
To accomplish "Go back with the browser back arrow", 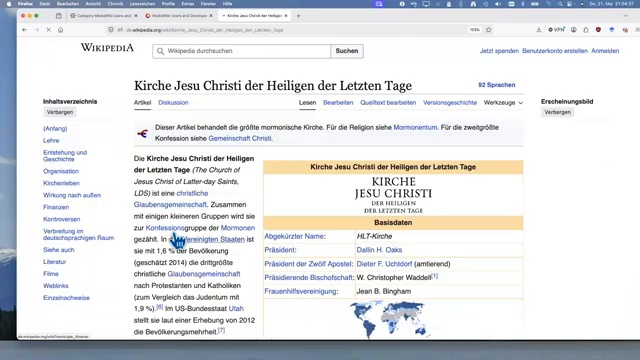I will coord(24,30).
